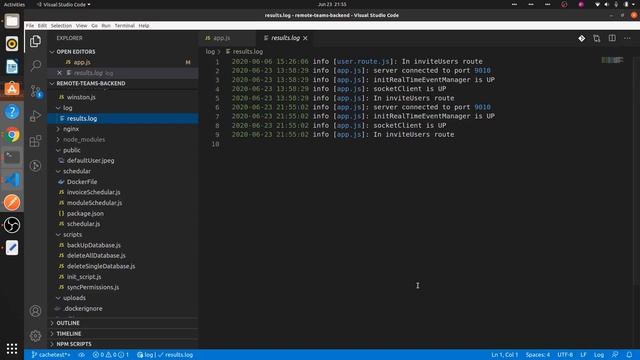This screenshot has height=360, width=640.
Task: Open the Selection menu
Action: click(x=61, y=25)
